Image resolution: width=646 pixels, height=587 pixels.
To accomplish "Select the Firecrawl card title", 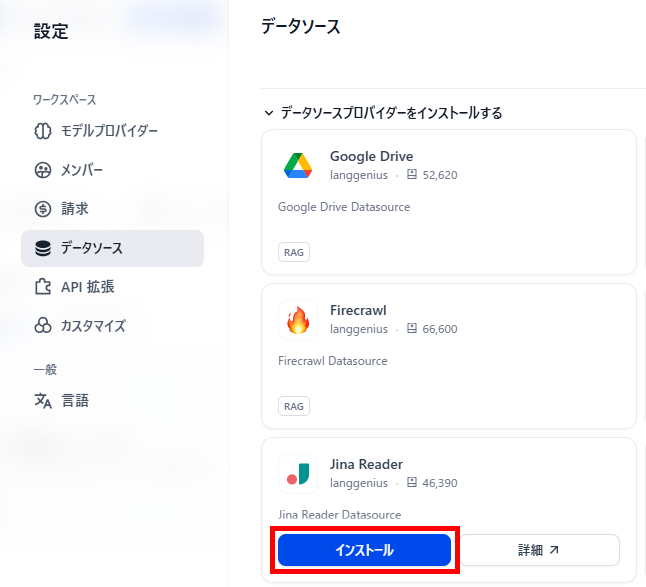I will tap(358, 310).
